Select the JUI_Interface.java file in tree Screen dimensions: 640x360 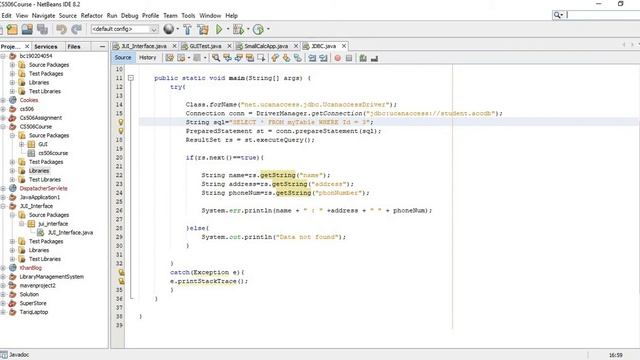(70, 233)
